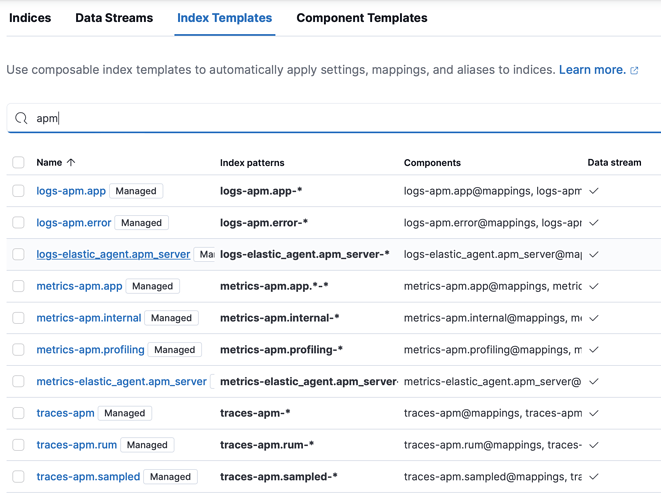The height and width of the screenshot is (500, 661).
Task: Open the metrics-apm.internal template link
Action: pos(89,318)
